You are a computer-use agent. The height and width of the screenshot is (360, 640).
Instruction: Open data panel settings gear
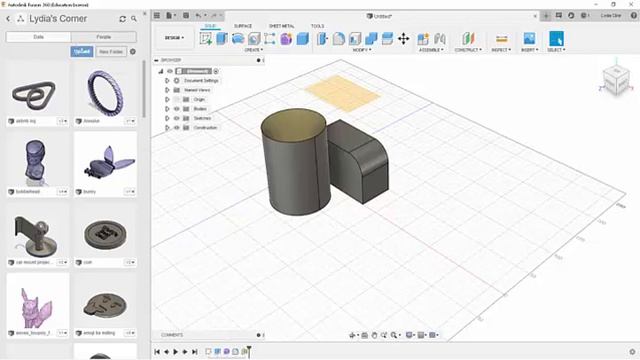click(133, 52)
